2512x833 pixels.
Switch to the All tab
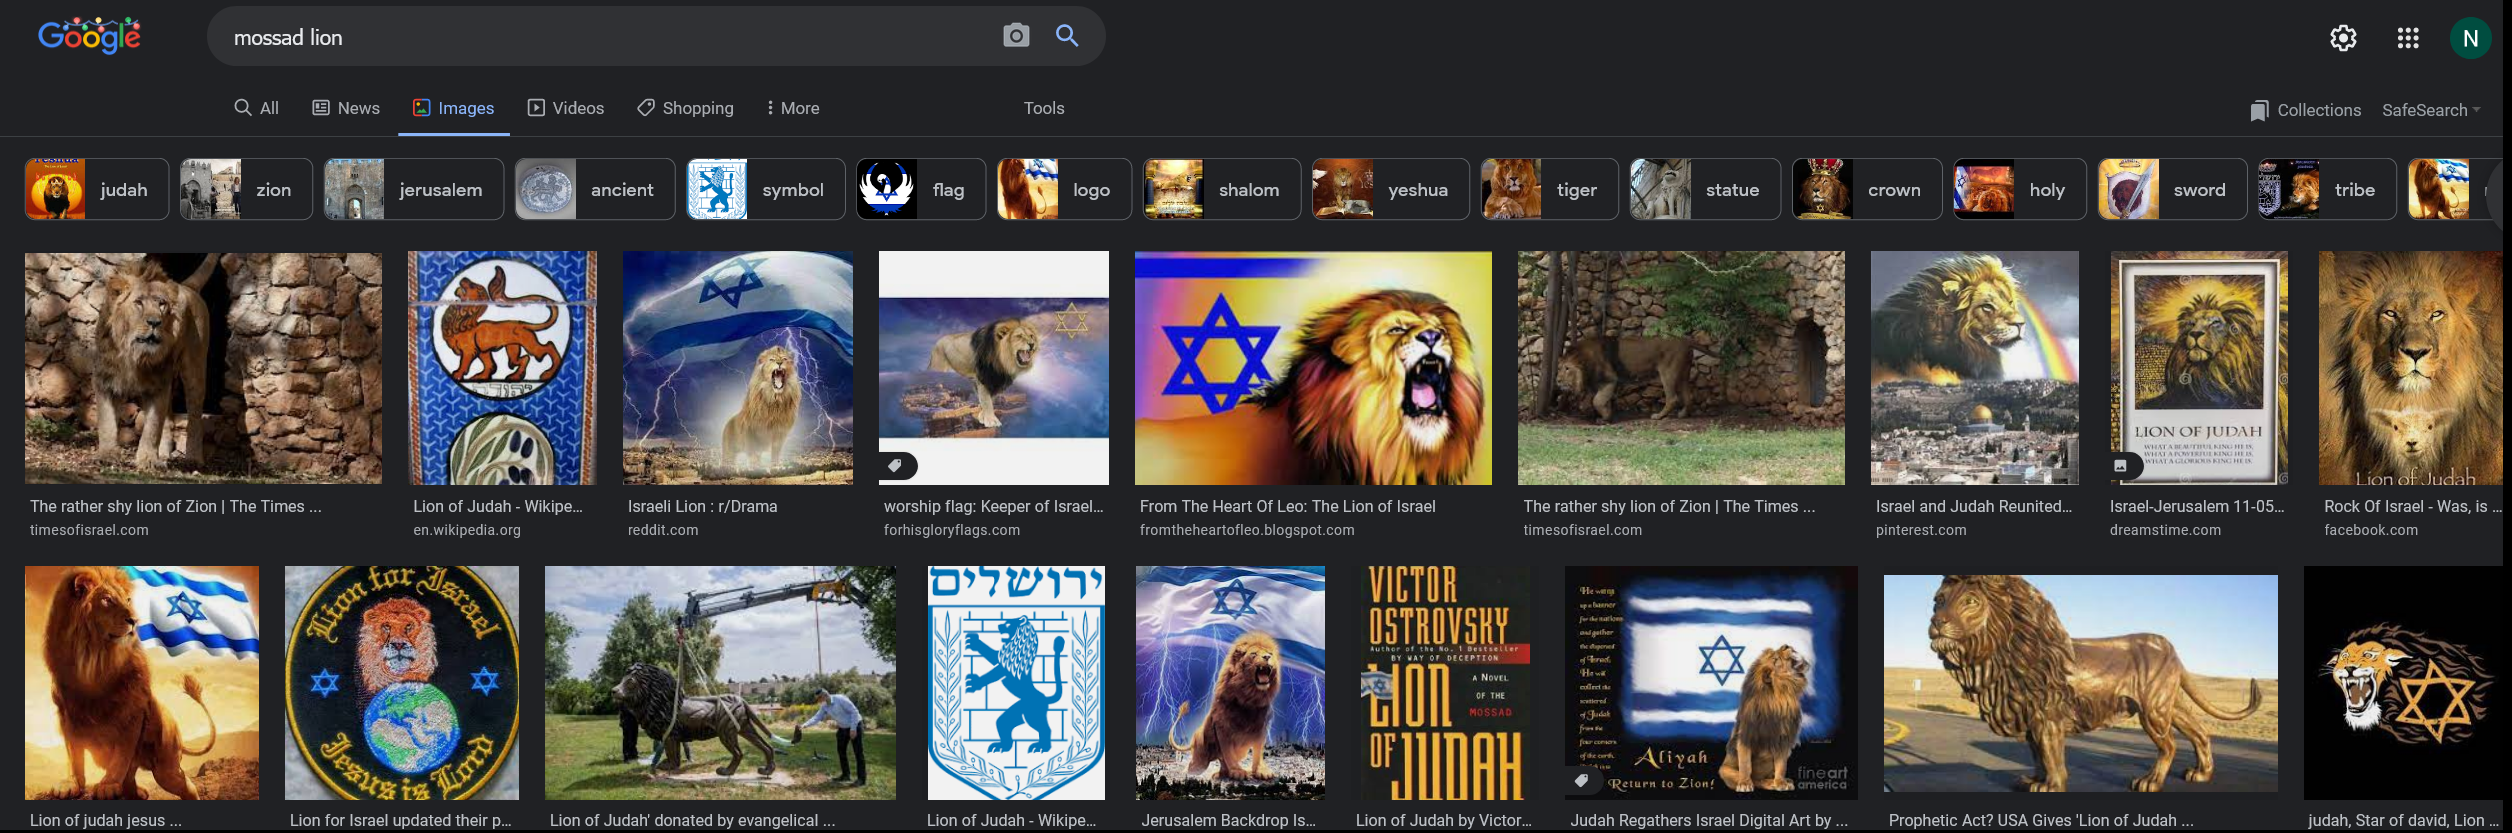point(257,108)
